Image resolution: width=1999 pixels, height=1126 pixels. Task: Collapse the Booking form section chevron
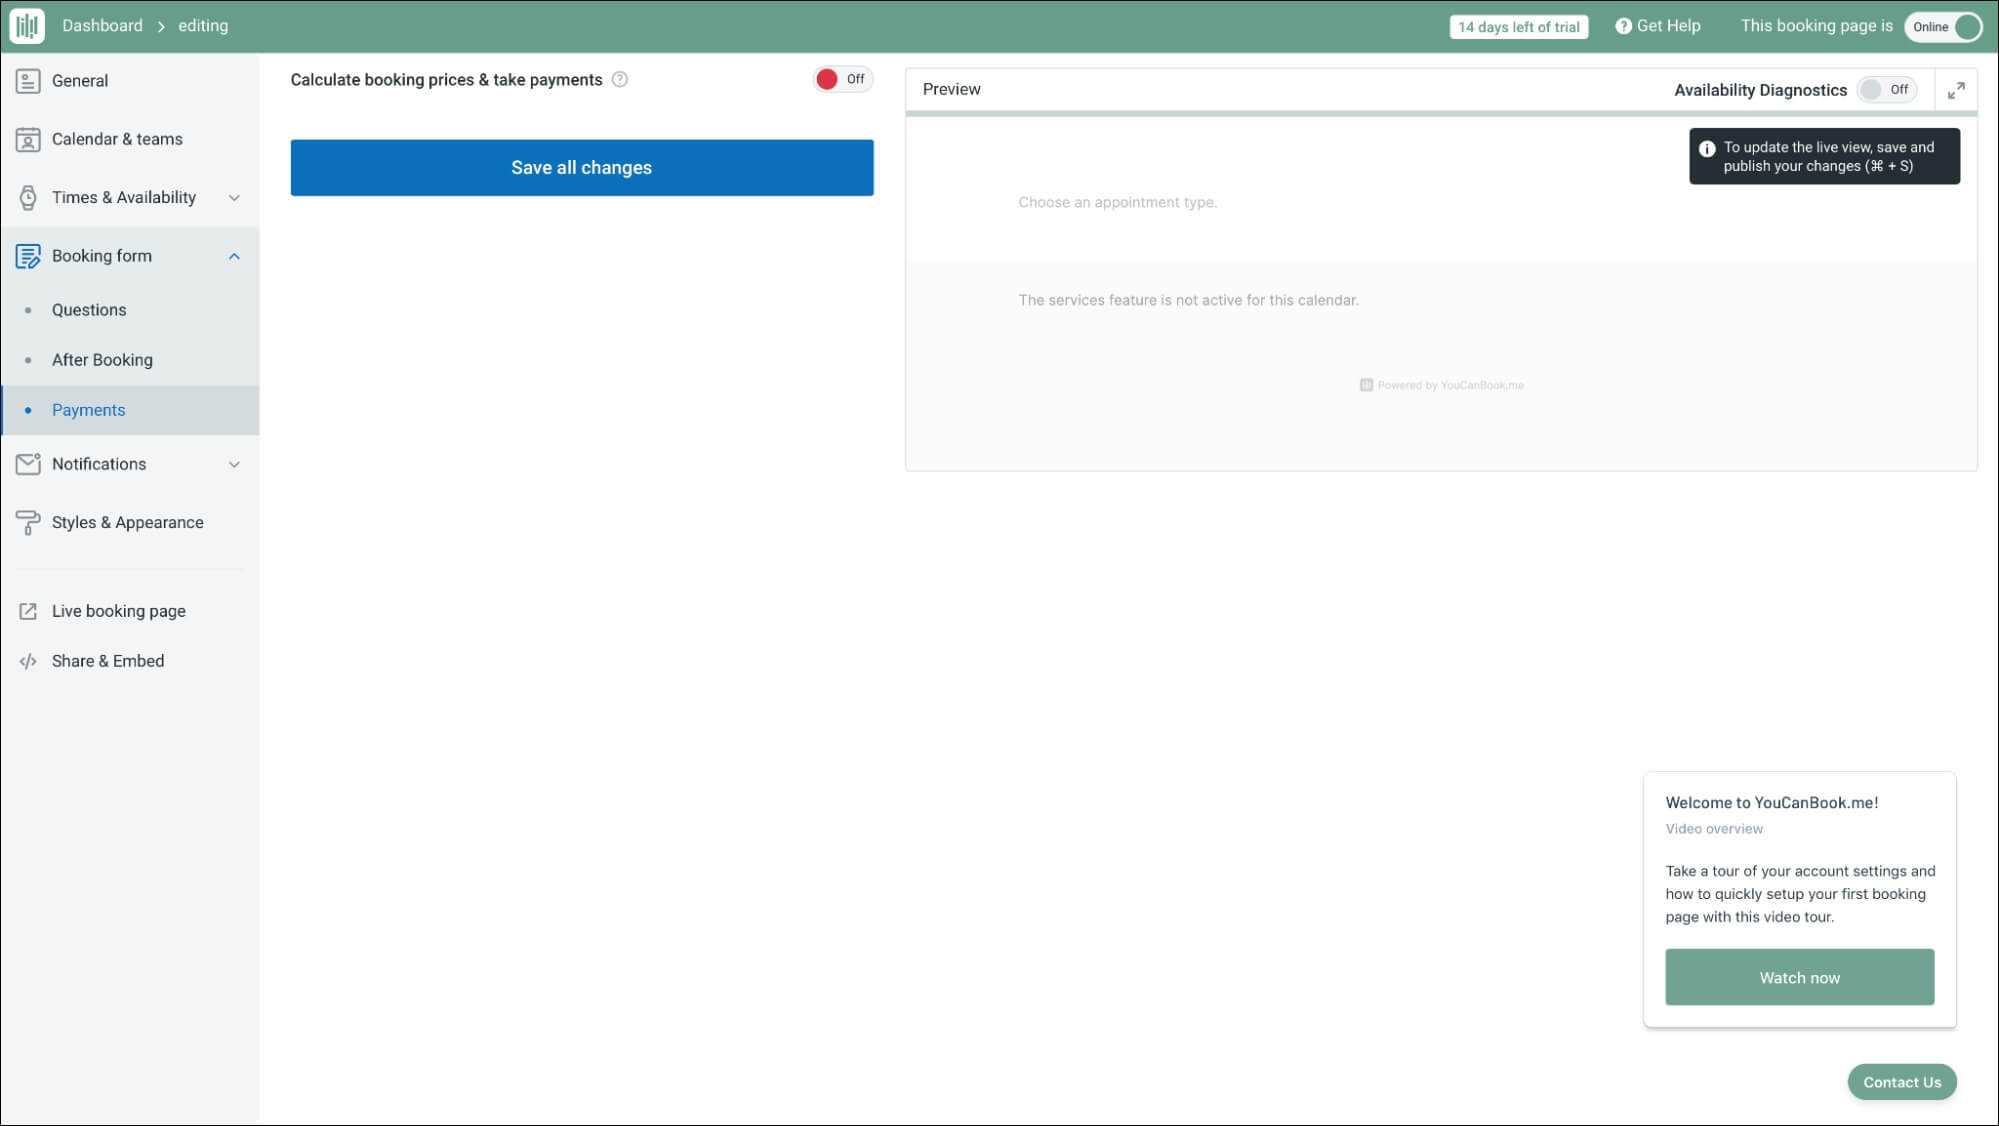click(x=234, y=256)
